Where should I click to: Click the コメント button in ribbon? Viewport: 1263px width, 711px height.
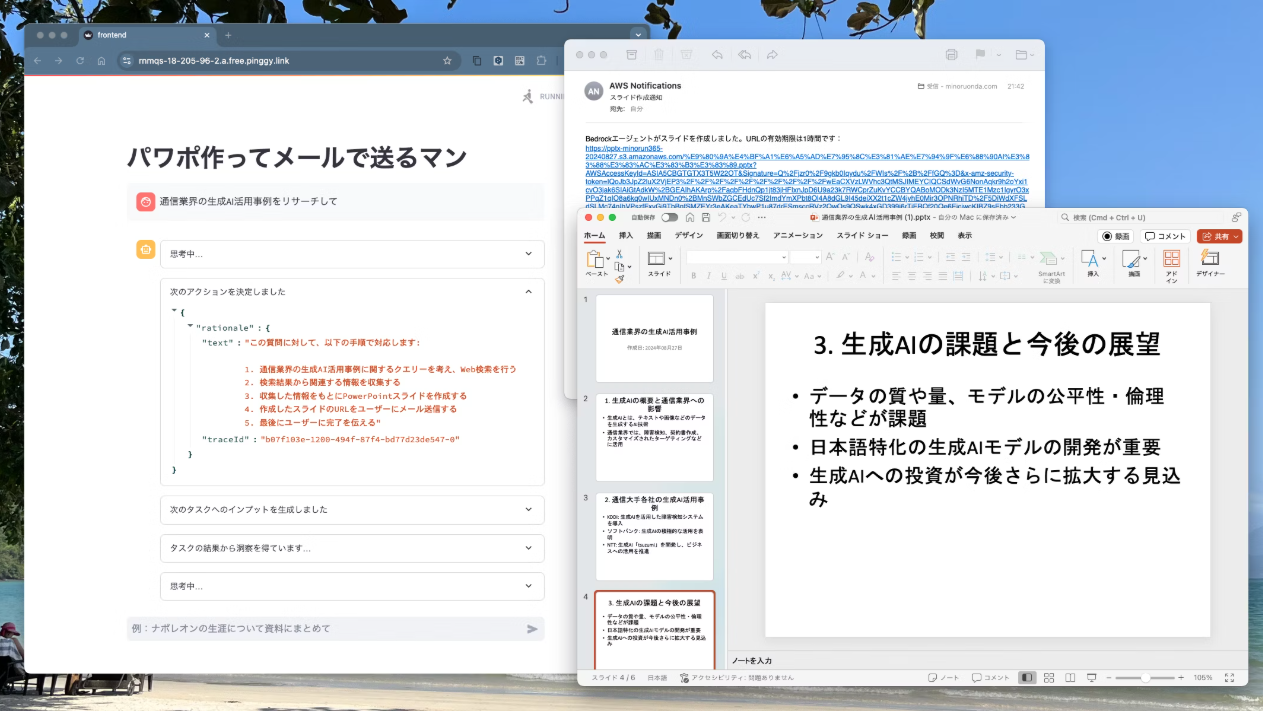point(1165,236)
